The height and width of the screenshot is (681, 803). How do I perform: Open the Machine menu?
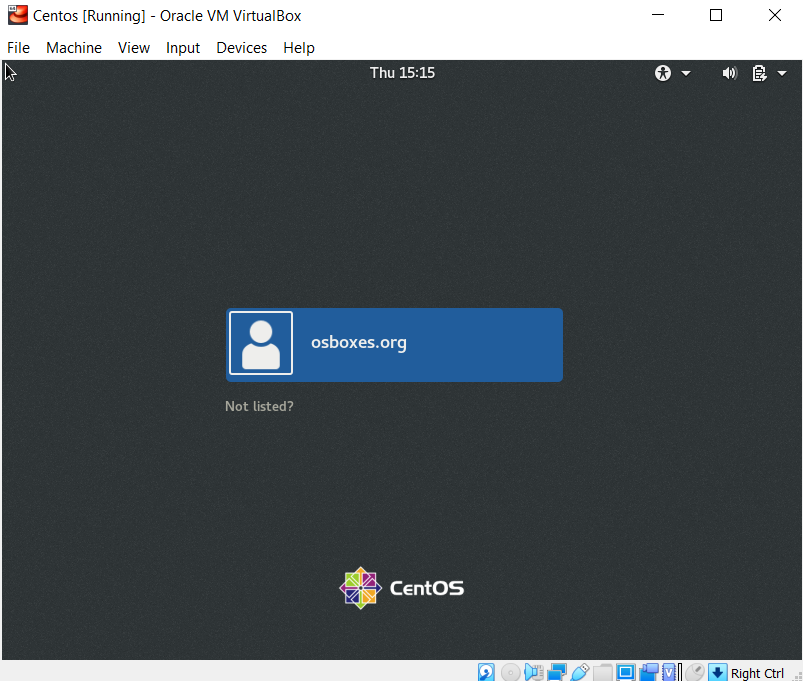(74, 48)
